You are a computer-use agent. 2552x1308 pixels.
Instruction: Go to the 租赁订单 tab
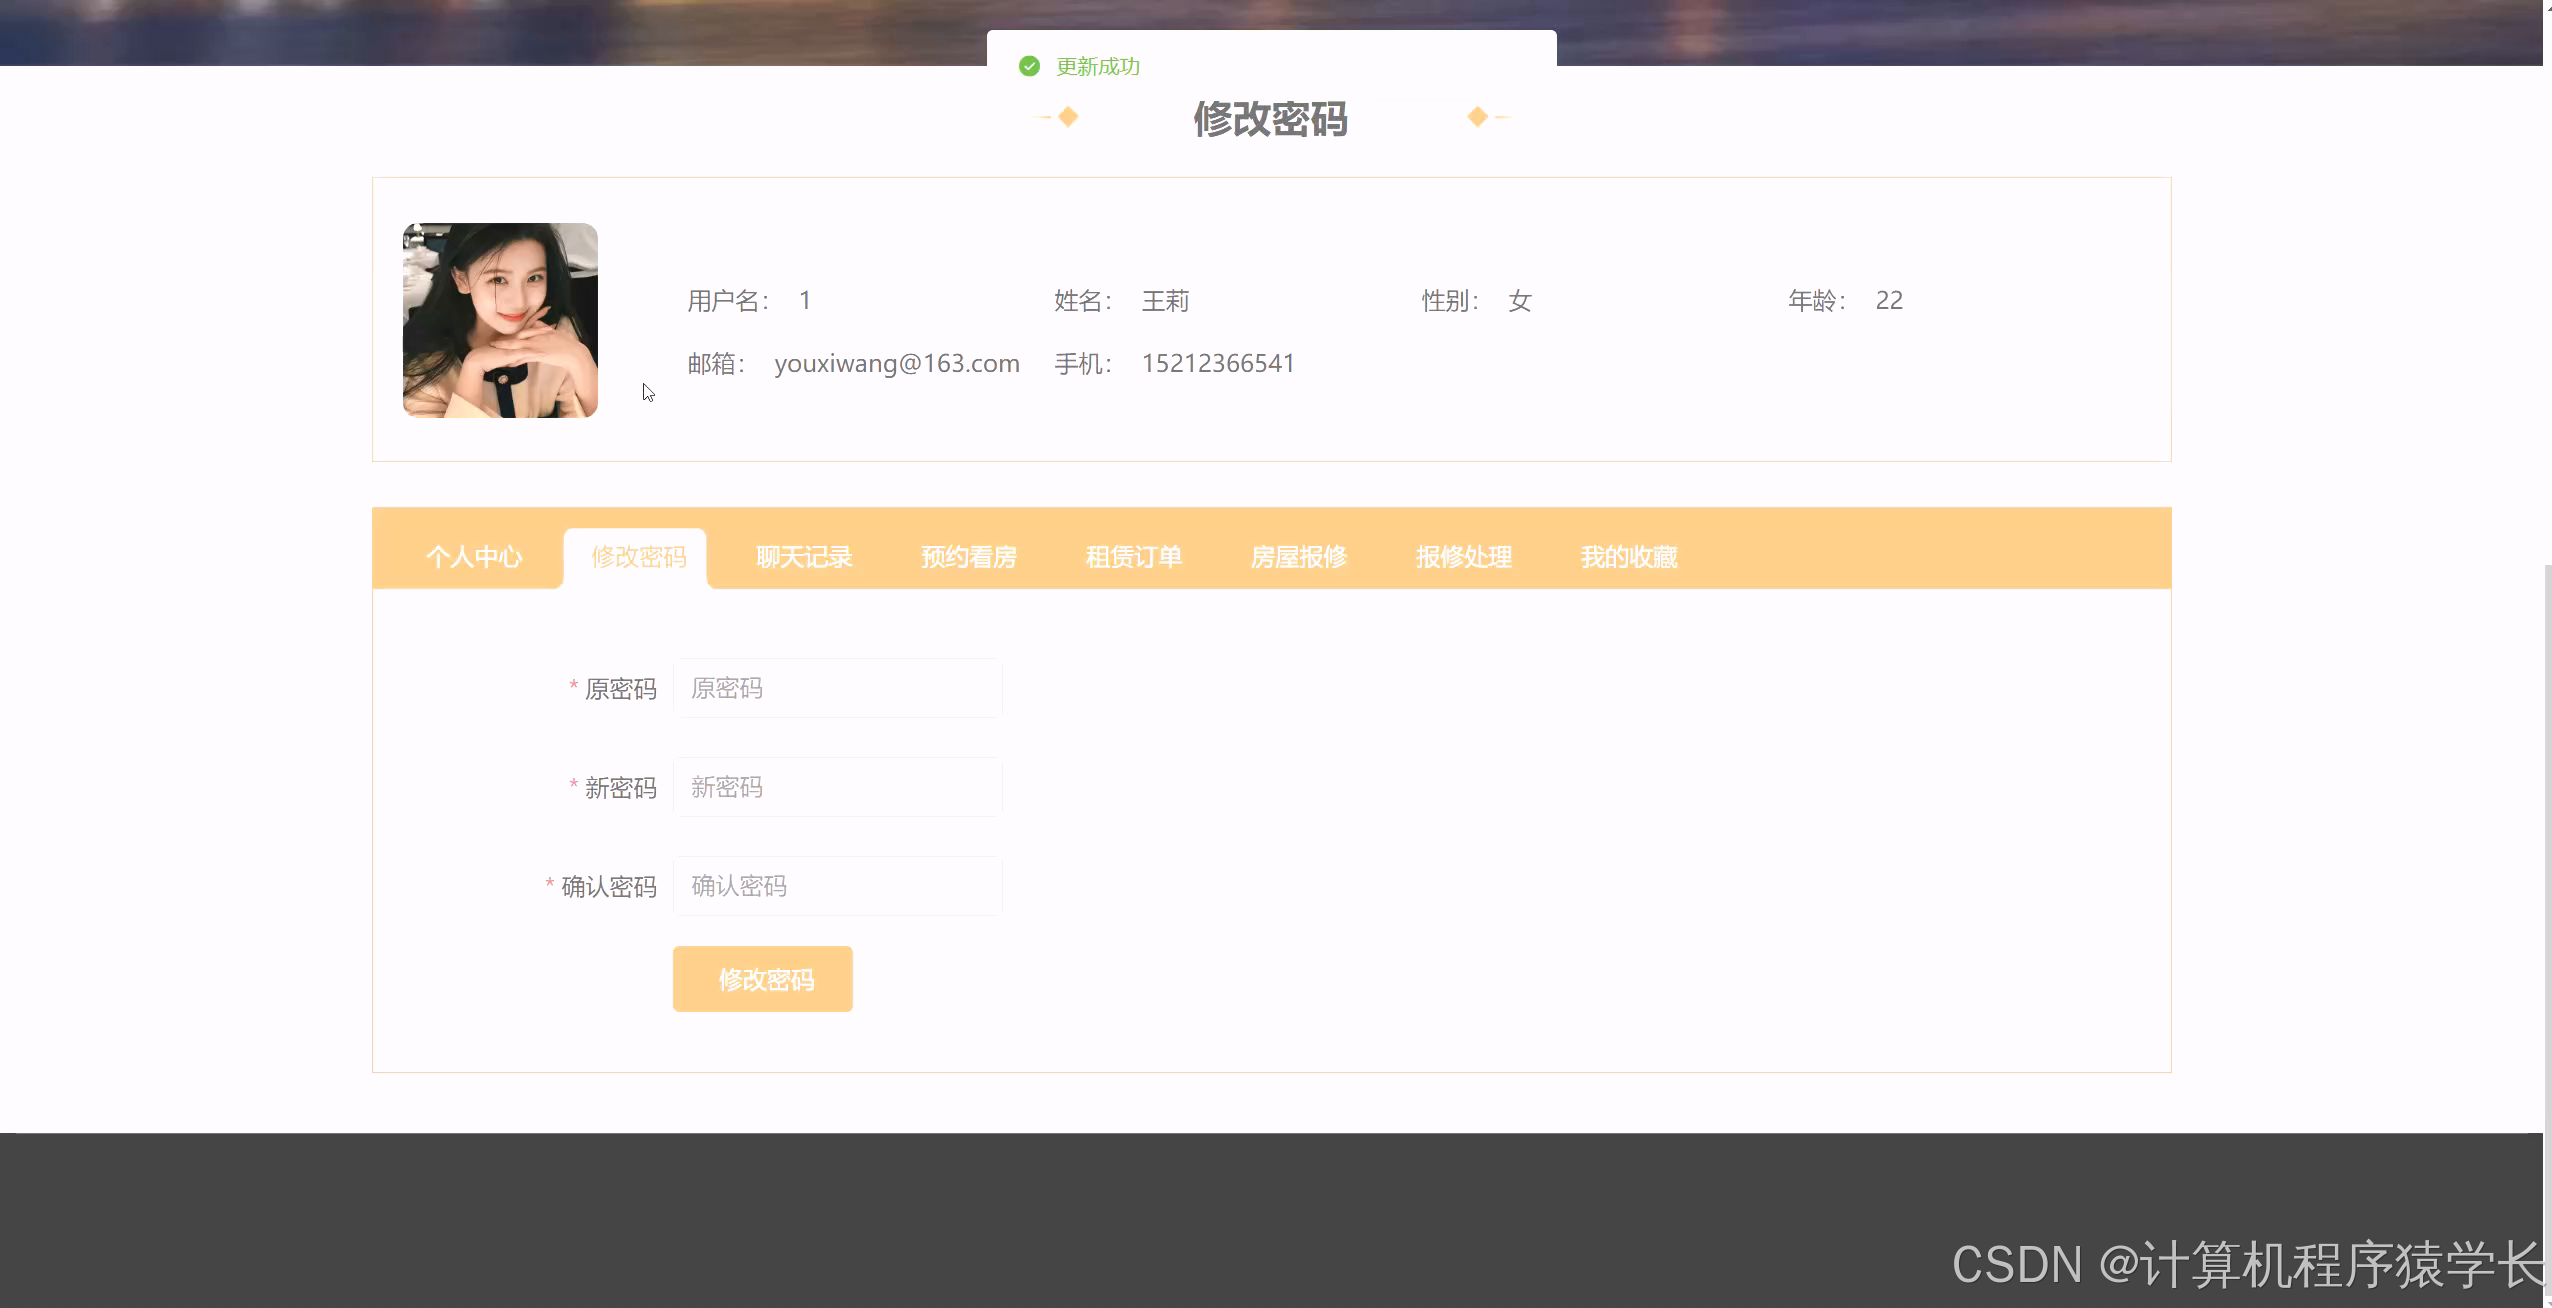tap(1134, 557)
